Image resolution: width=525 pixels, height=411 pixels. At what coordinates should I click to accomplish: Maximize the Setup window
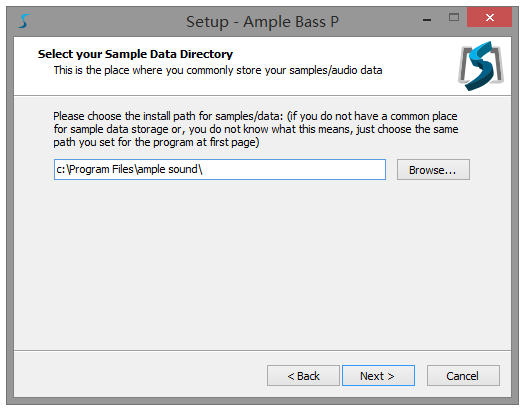(x=454, y=17)
